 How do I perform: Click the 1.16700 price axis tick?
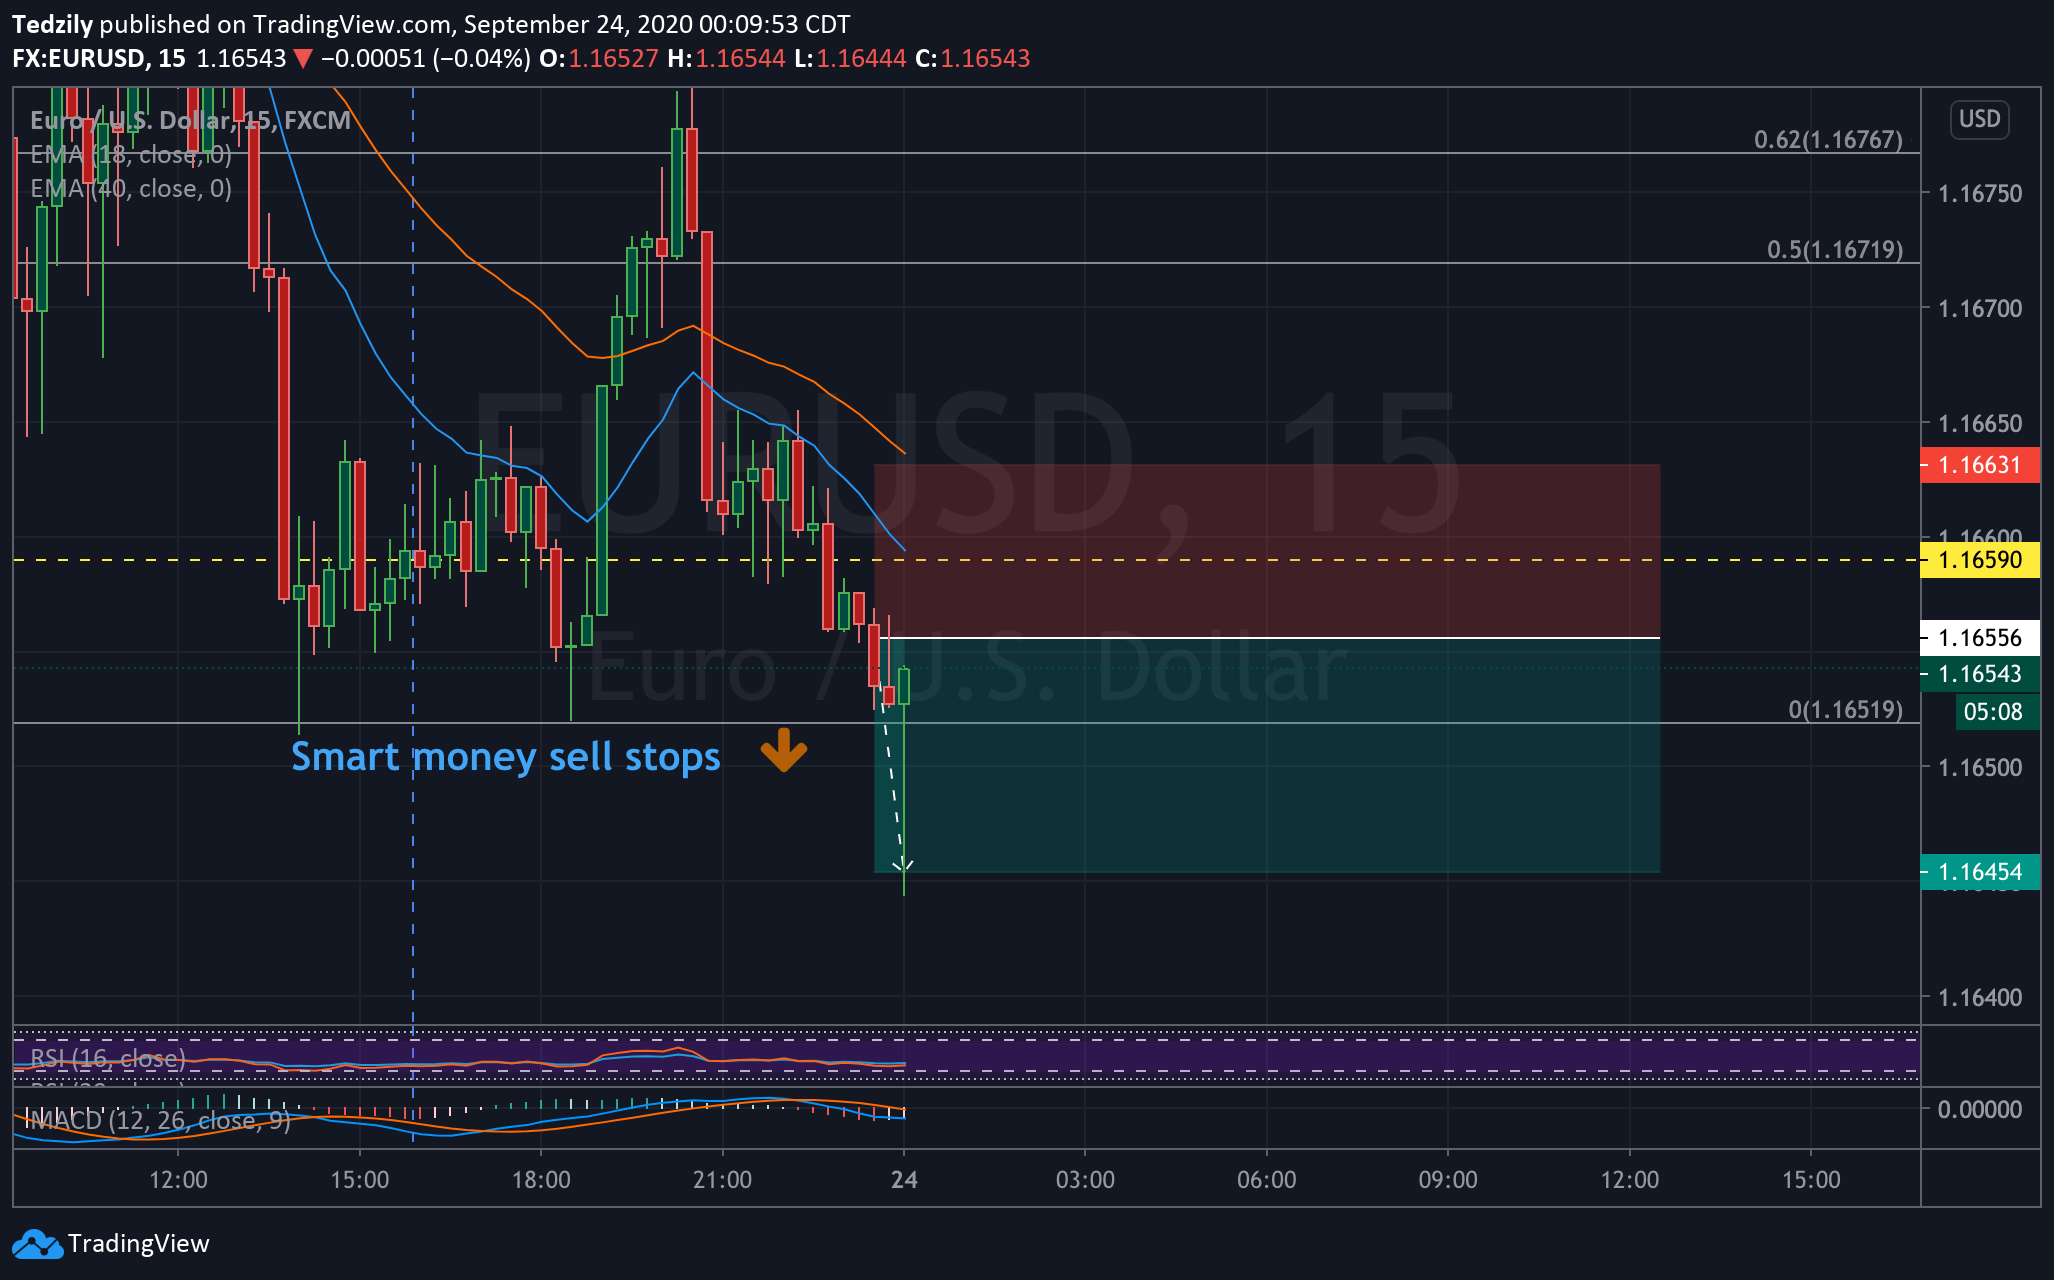[x=1979, y=309]
